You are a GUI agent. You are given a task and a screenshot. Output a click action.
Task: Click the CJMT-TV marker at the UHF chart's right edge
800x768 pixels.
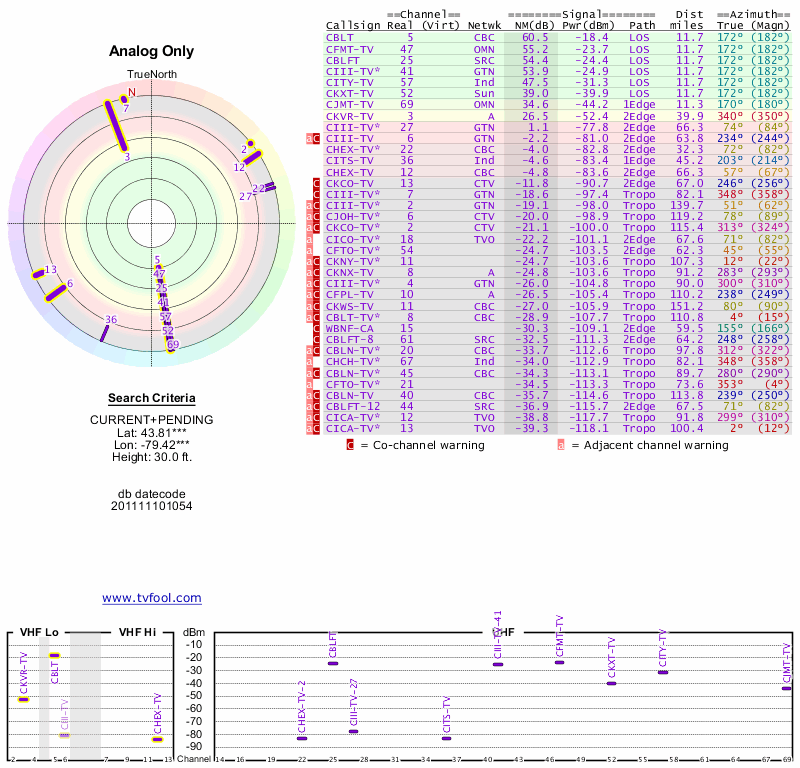click(x=787, y=688)
